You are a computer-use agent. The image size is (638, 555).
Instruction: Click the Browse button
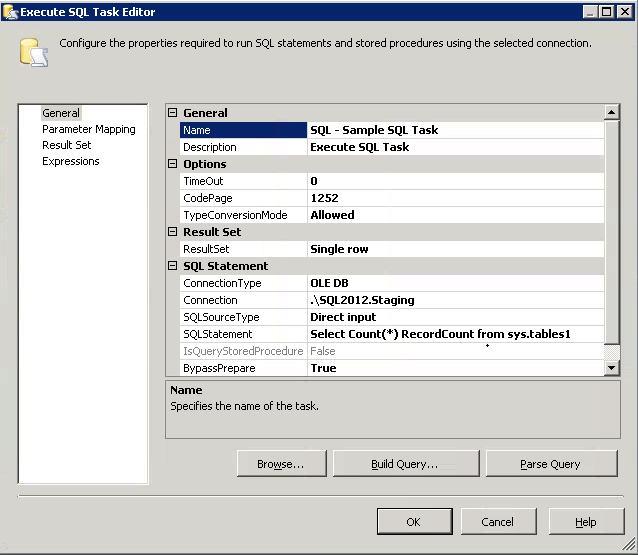[280, 464]
